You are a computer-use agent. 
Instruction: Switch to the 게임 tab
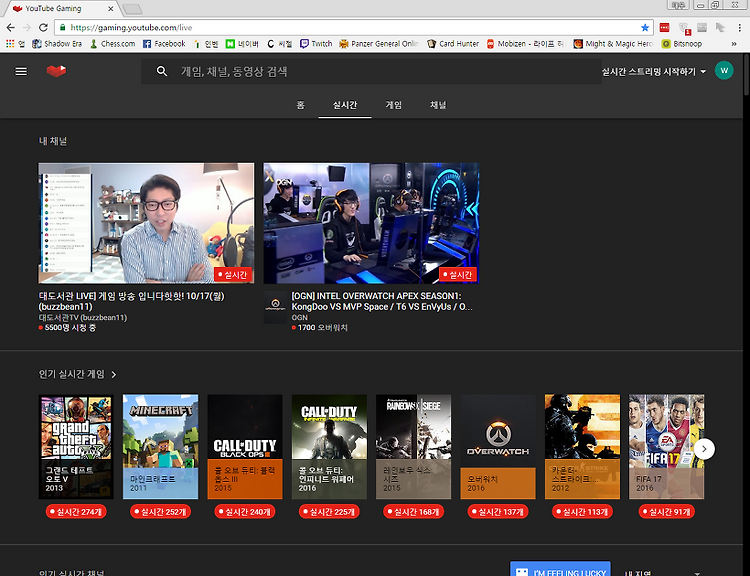(x=394, y=104)
